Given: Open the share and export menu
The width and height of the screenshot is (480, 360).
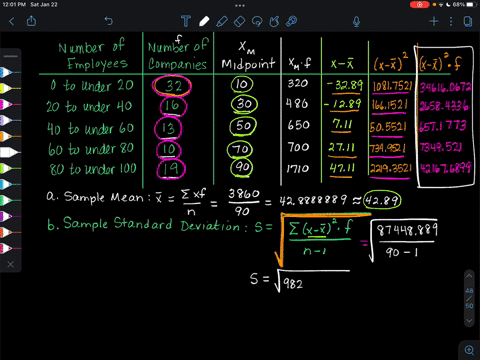Looking at the screenshot, I should (31, 21).
